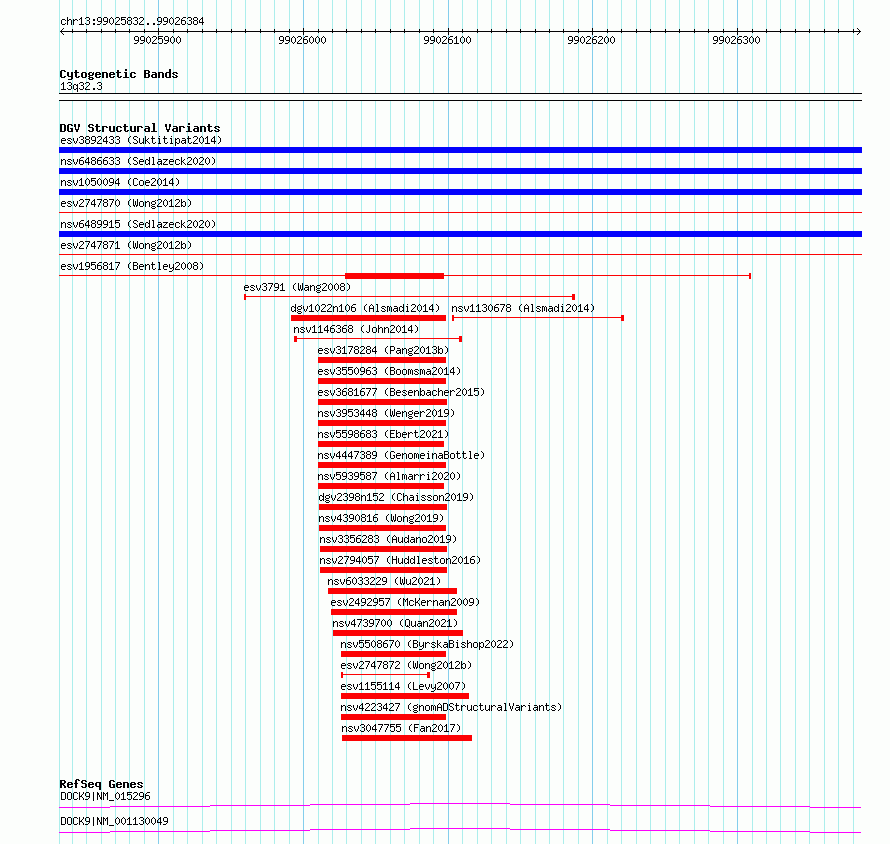Select the 13q32.3 band label
The image size is (890, 844).
(x=81, y=86)
